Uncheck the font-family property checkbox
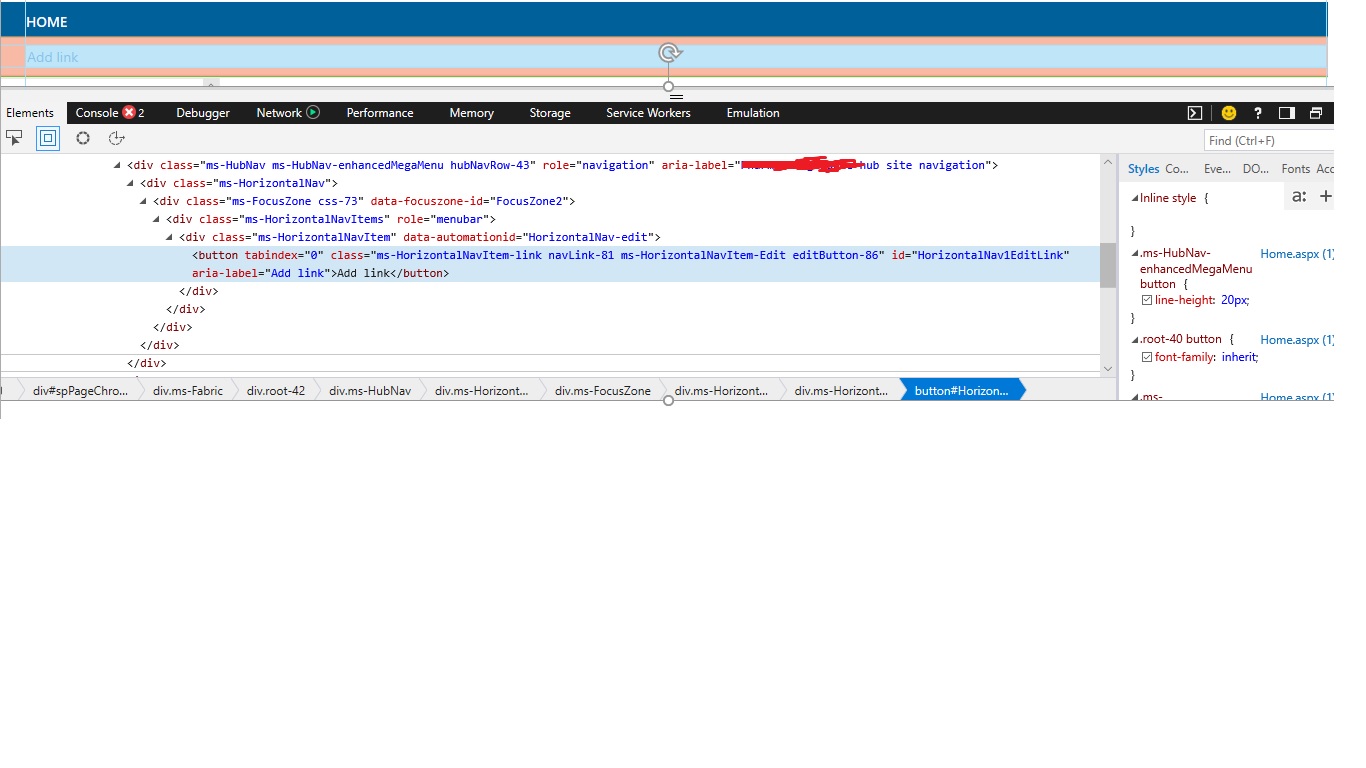1366x768 pixels. tap(1147, 357)
